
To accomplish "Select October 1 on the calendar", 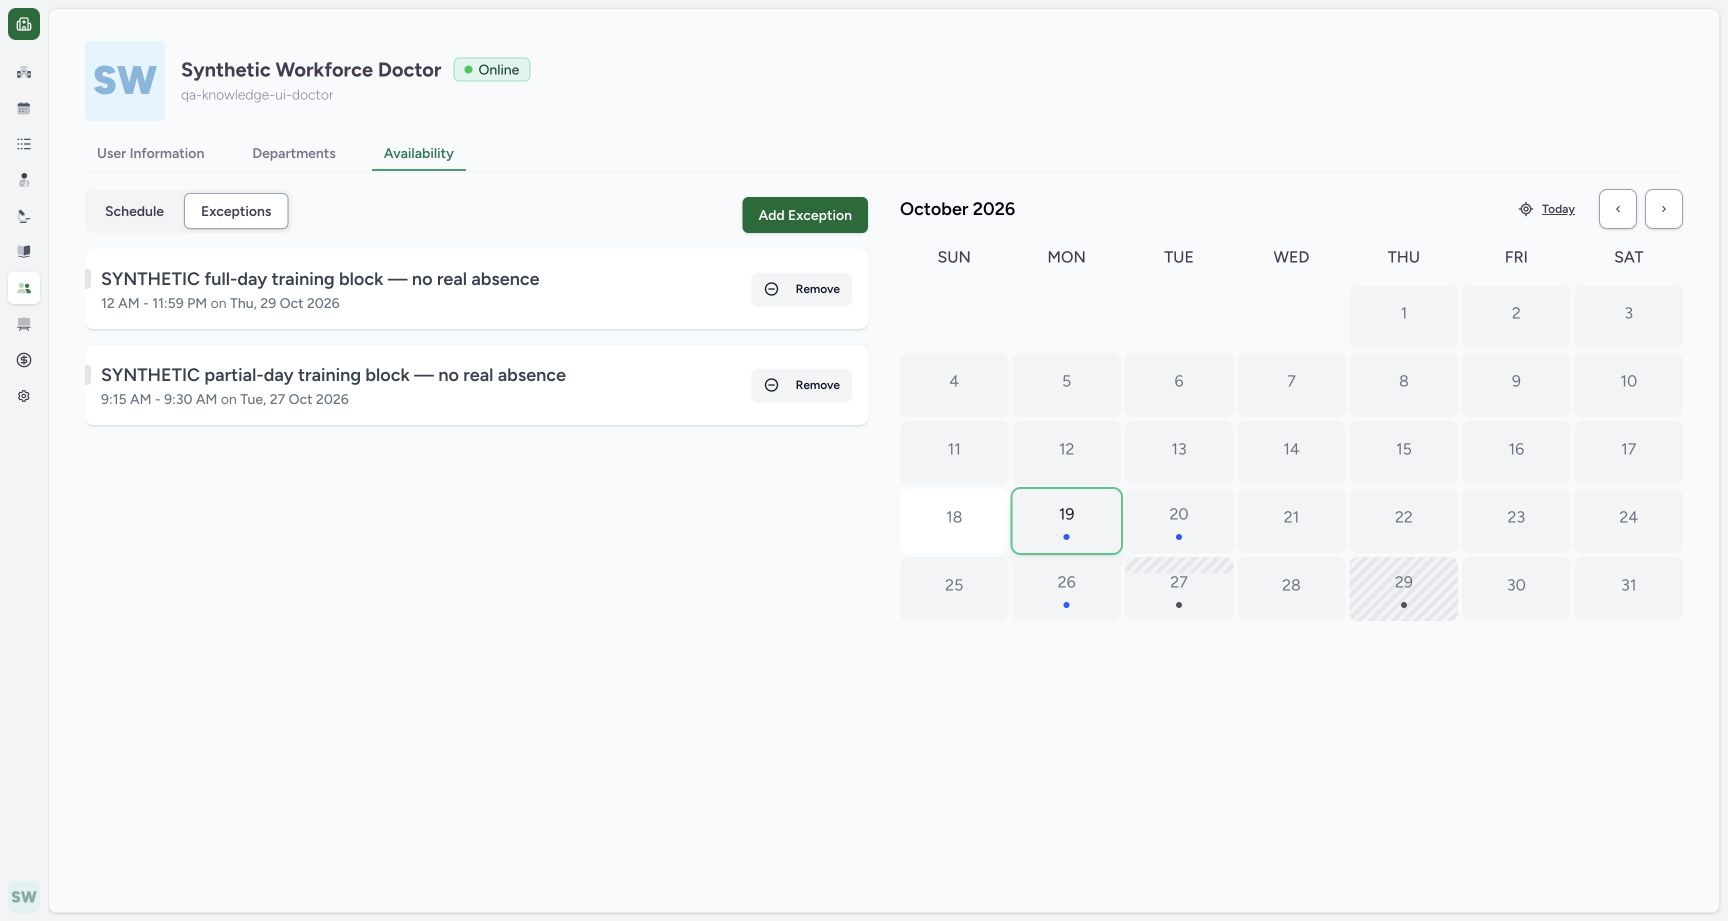I will click(x=1404, y=317).
